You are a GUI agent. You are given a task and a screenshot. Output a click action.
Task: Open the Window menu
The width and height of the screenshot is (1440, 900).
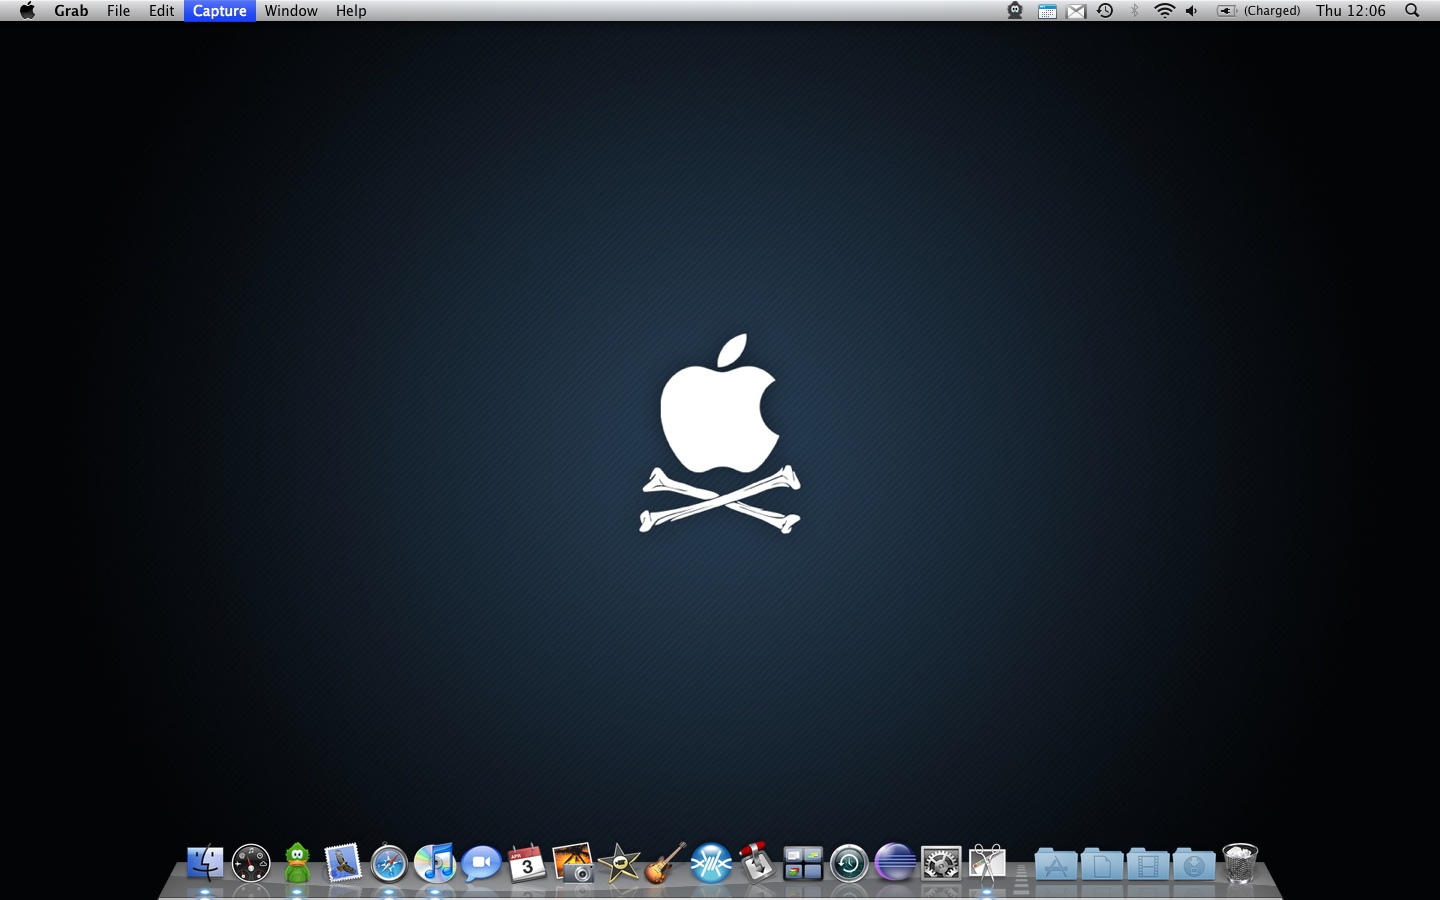[291, 11]
